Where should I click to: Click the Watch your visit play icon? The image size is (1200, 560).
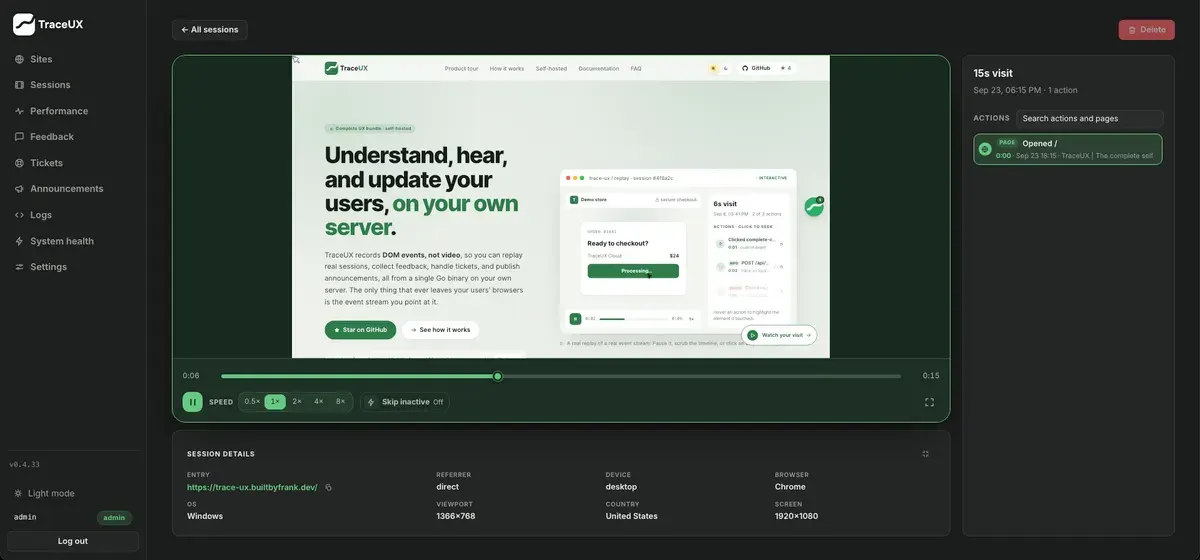(x=752, y=335)
